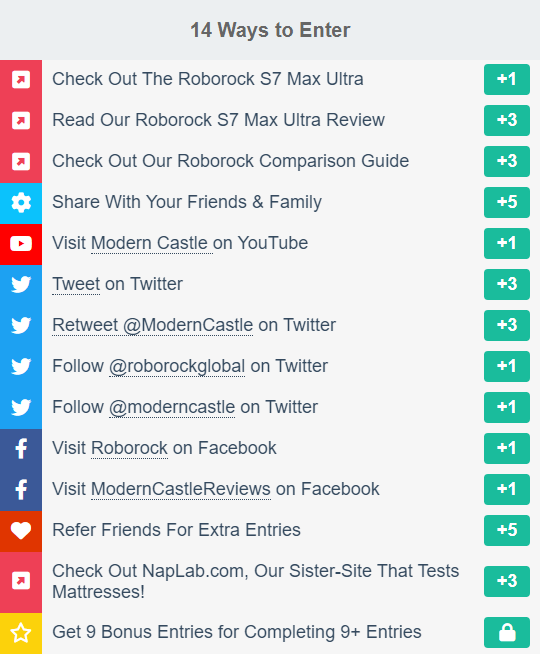
Task: Click the +1 button for Check Out Roborock S7 Max Ultra
Action: point(507,79)
